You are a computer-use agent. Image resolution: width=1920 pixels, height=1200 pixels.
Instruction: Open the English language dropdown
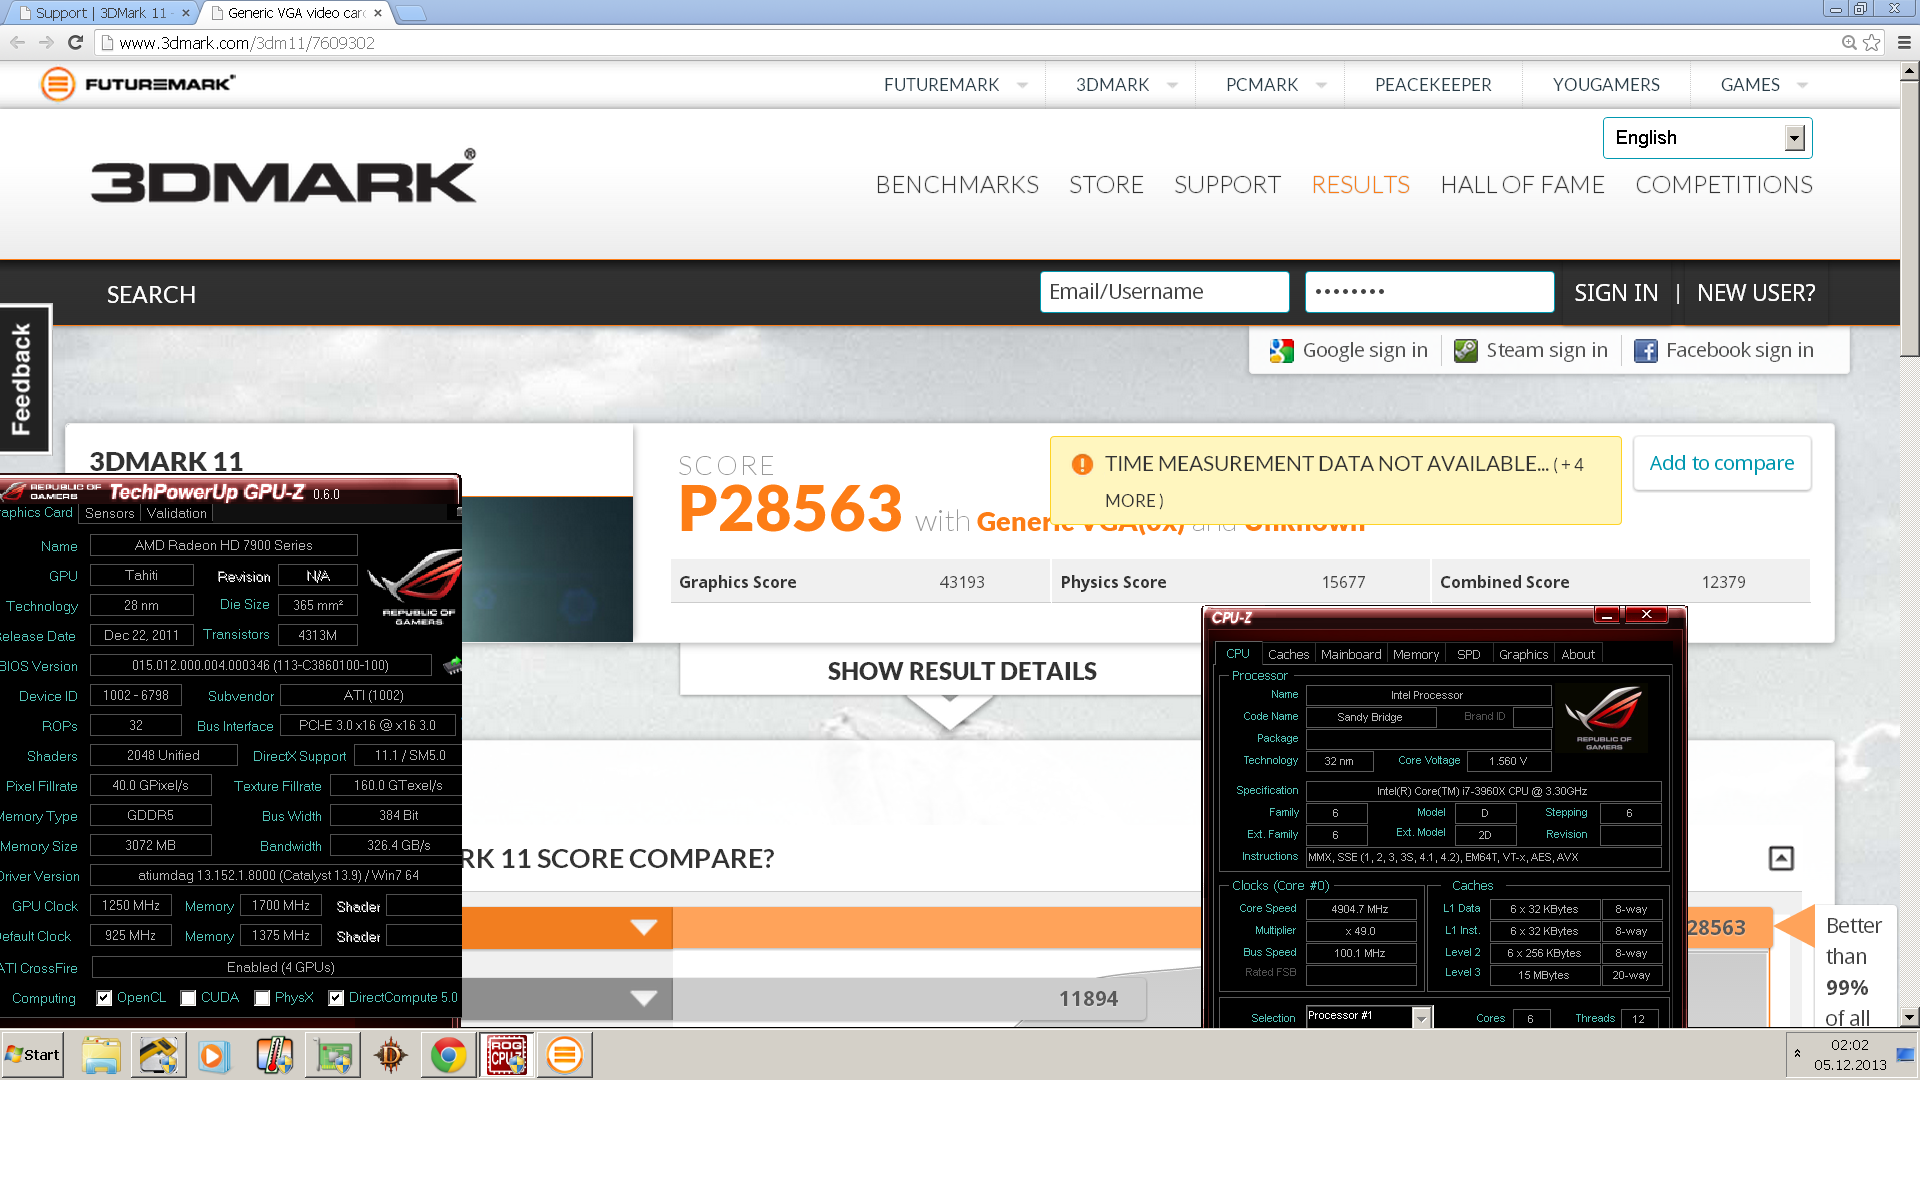1707,138
